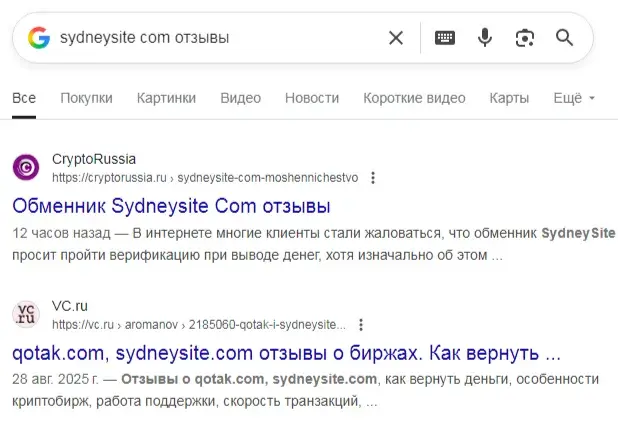Open search by image camera icon
The image size is (618, 429).
point(525,38)
